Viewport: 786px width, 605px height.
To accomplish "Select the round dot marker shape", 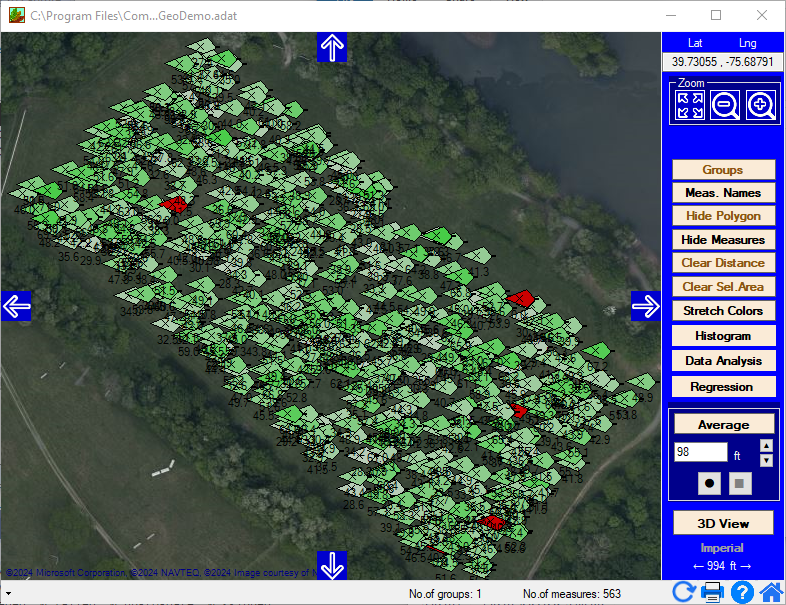I will (709, 483).
